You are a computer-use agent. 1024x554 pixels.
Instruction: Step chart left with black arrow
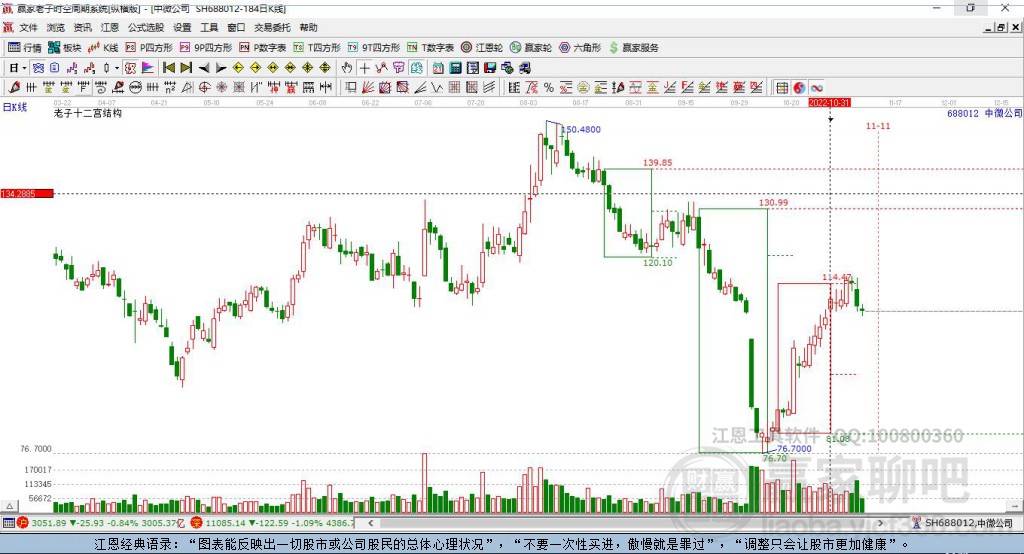[x=204, y=68]
